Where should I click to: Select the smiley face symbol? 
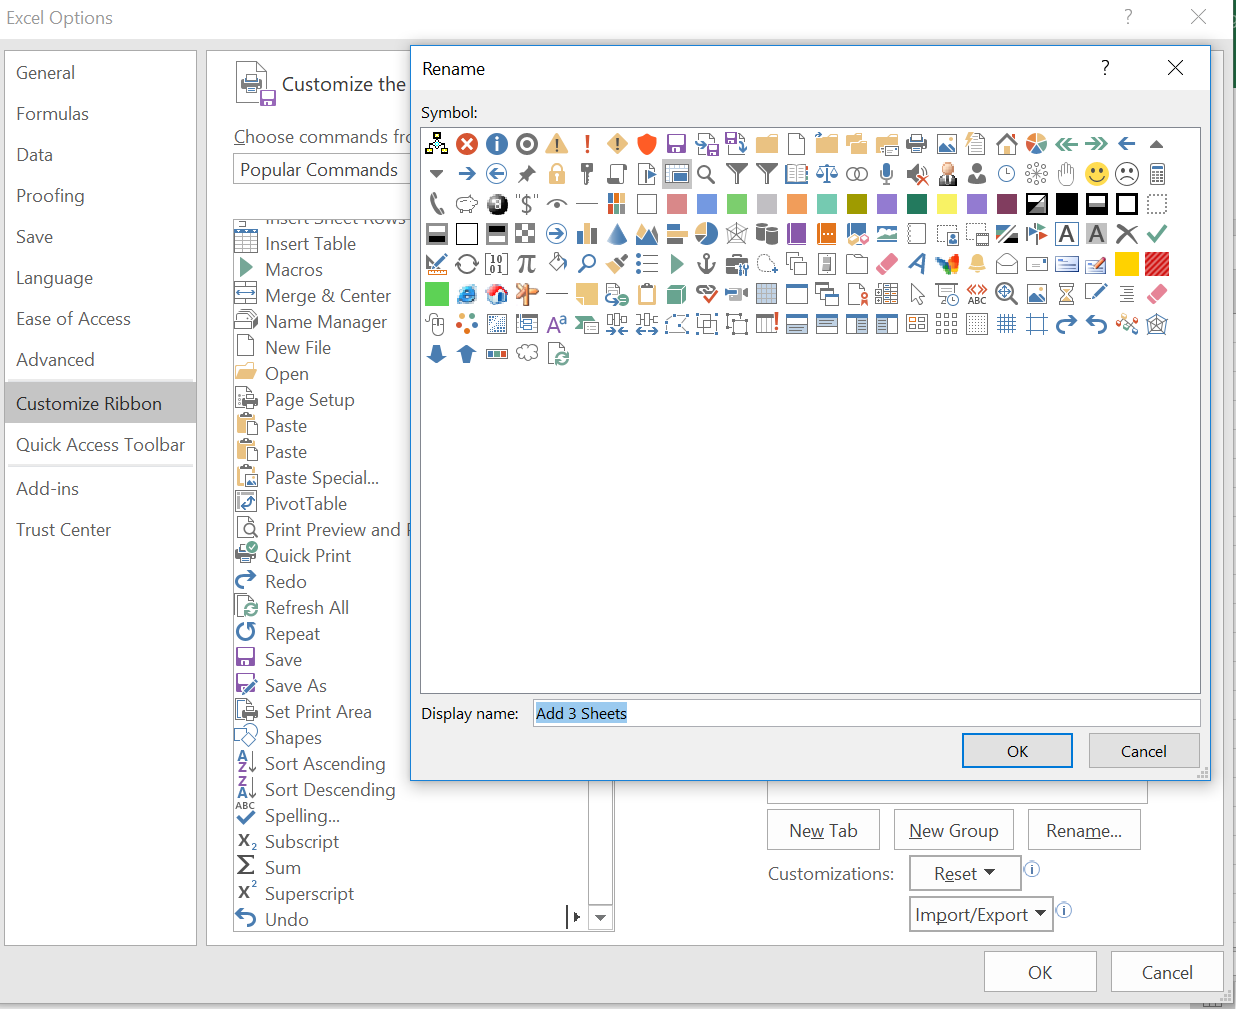[x=1097, y=173]
